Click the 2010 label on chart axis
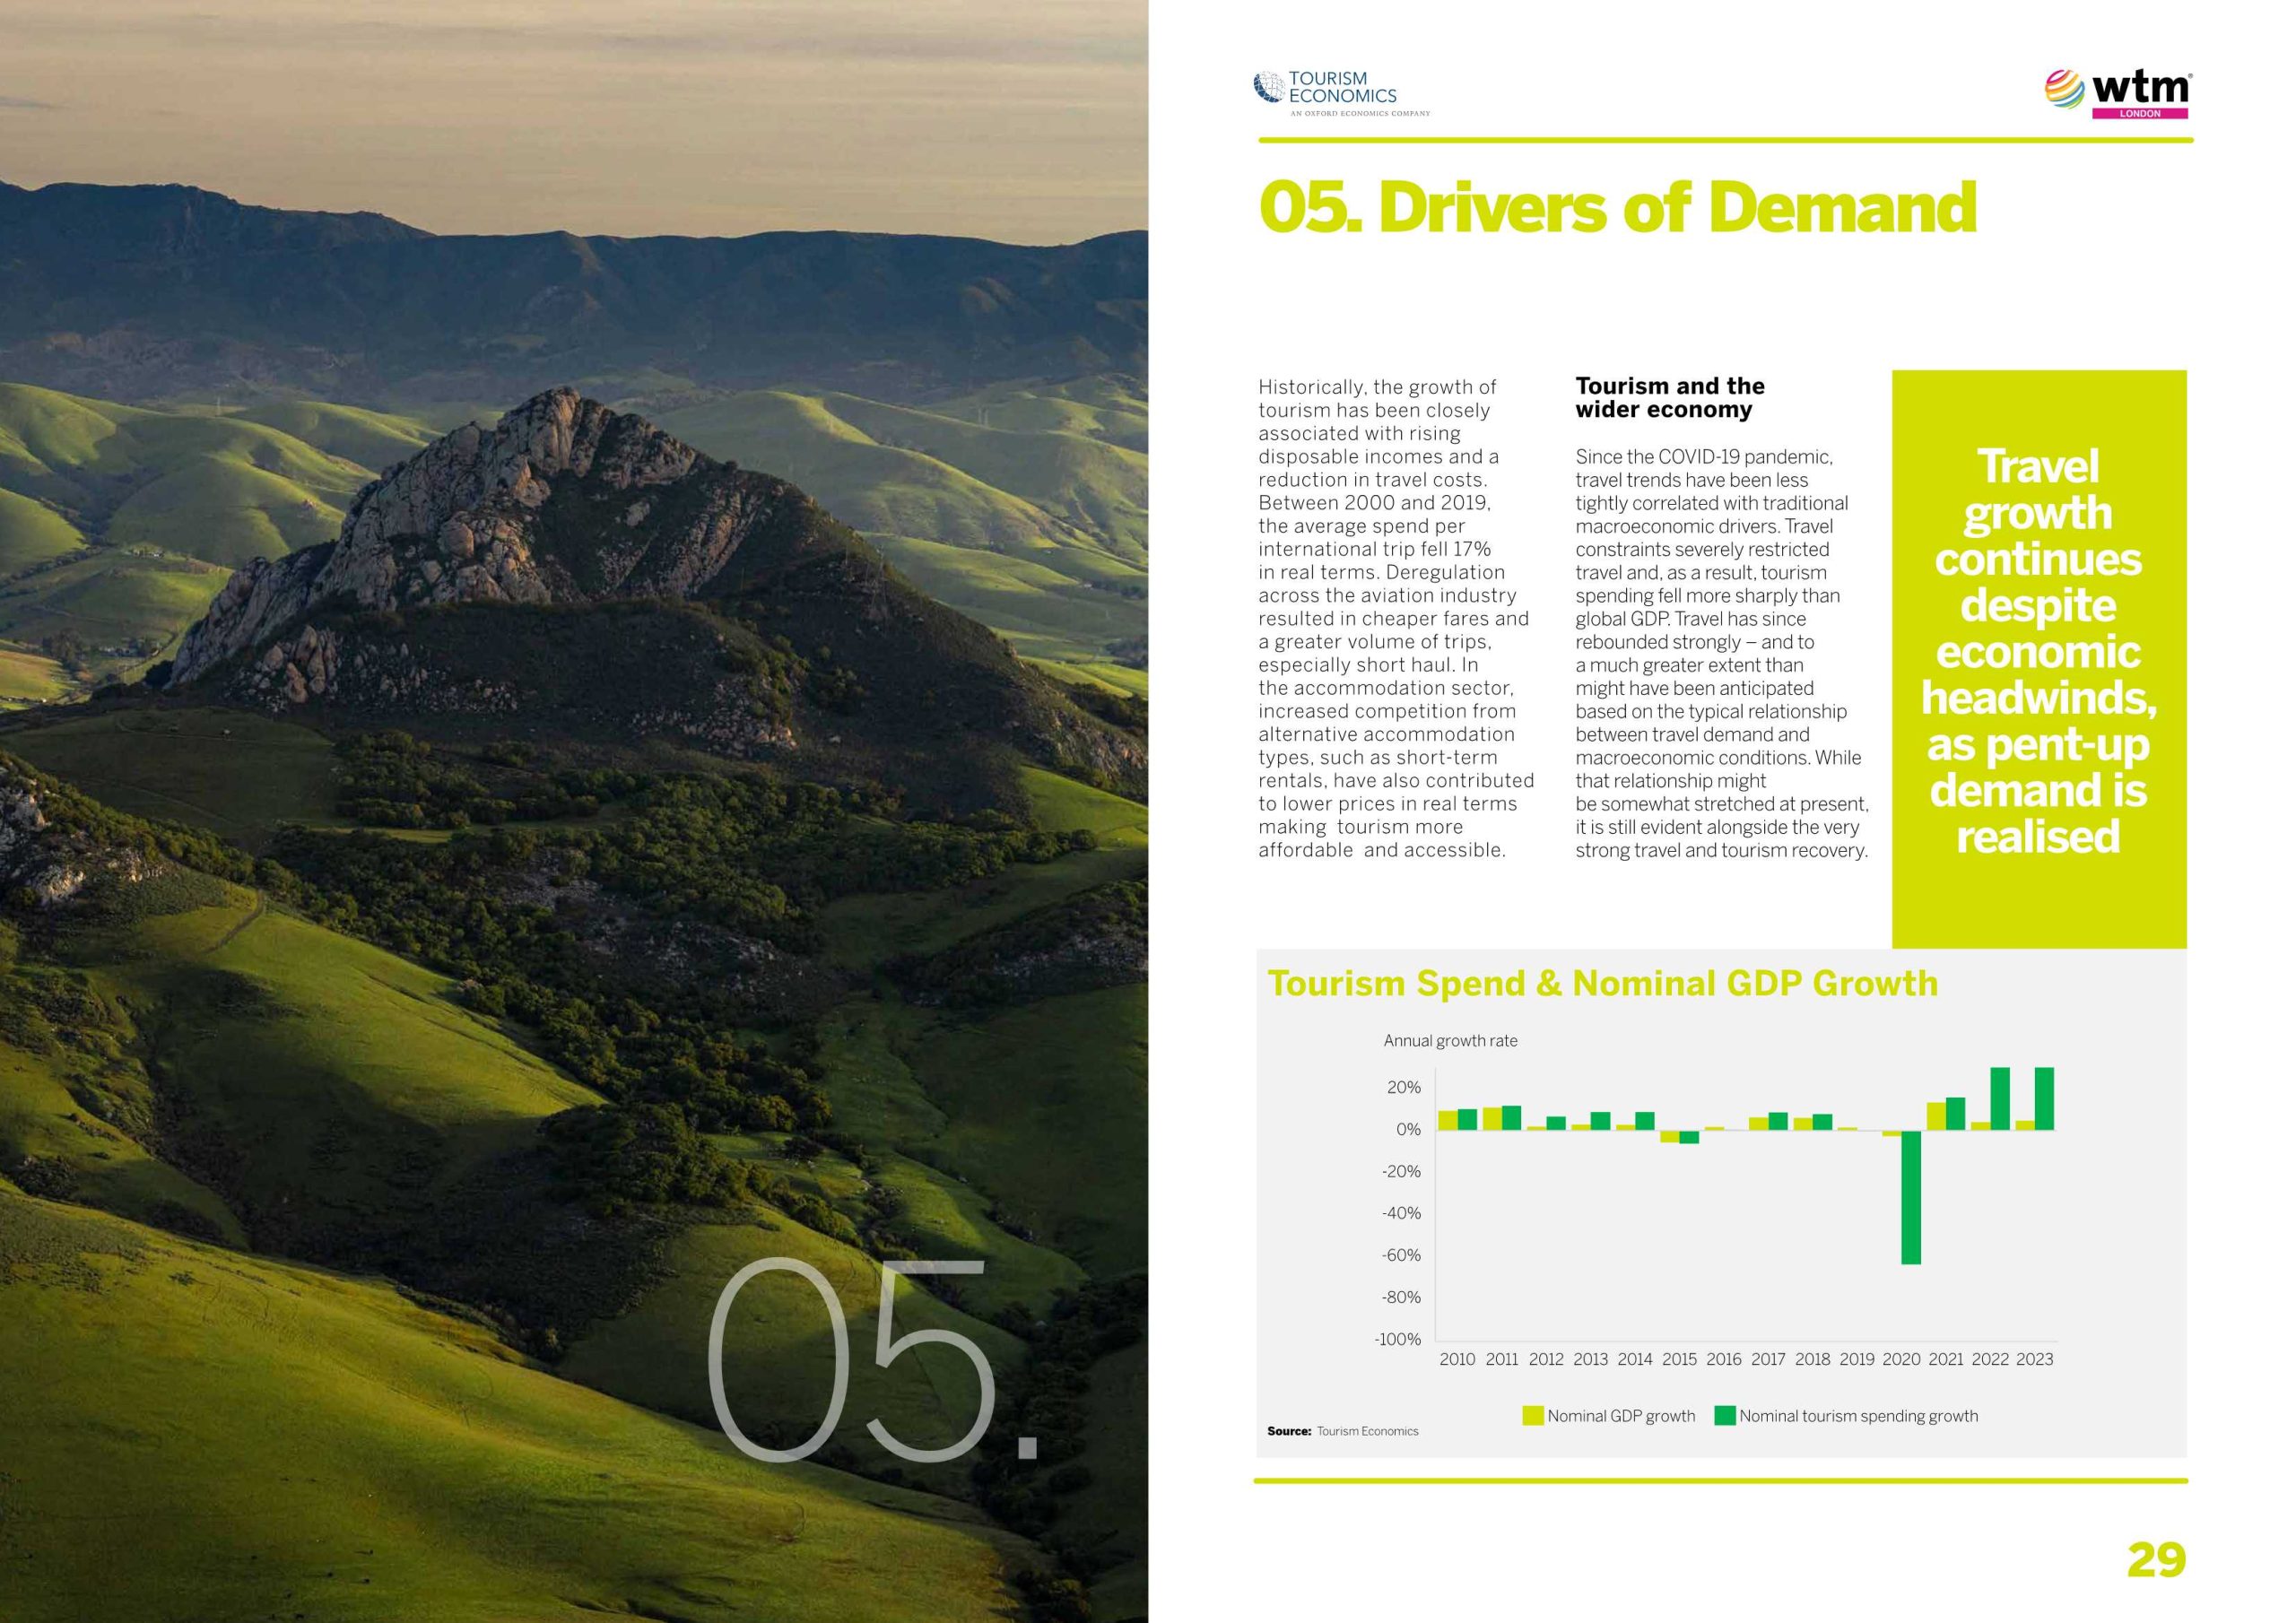This screenshot has width=2296, height=1623. [1457, 1359]
